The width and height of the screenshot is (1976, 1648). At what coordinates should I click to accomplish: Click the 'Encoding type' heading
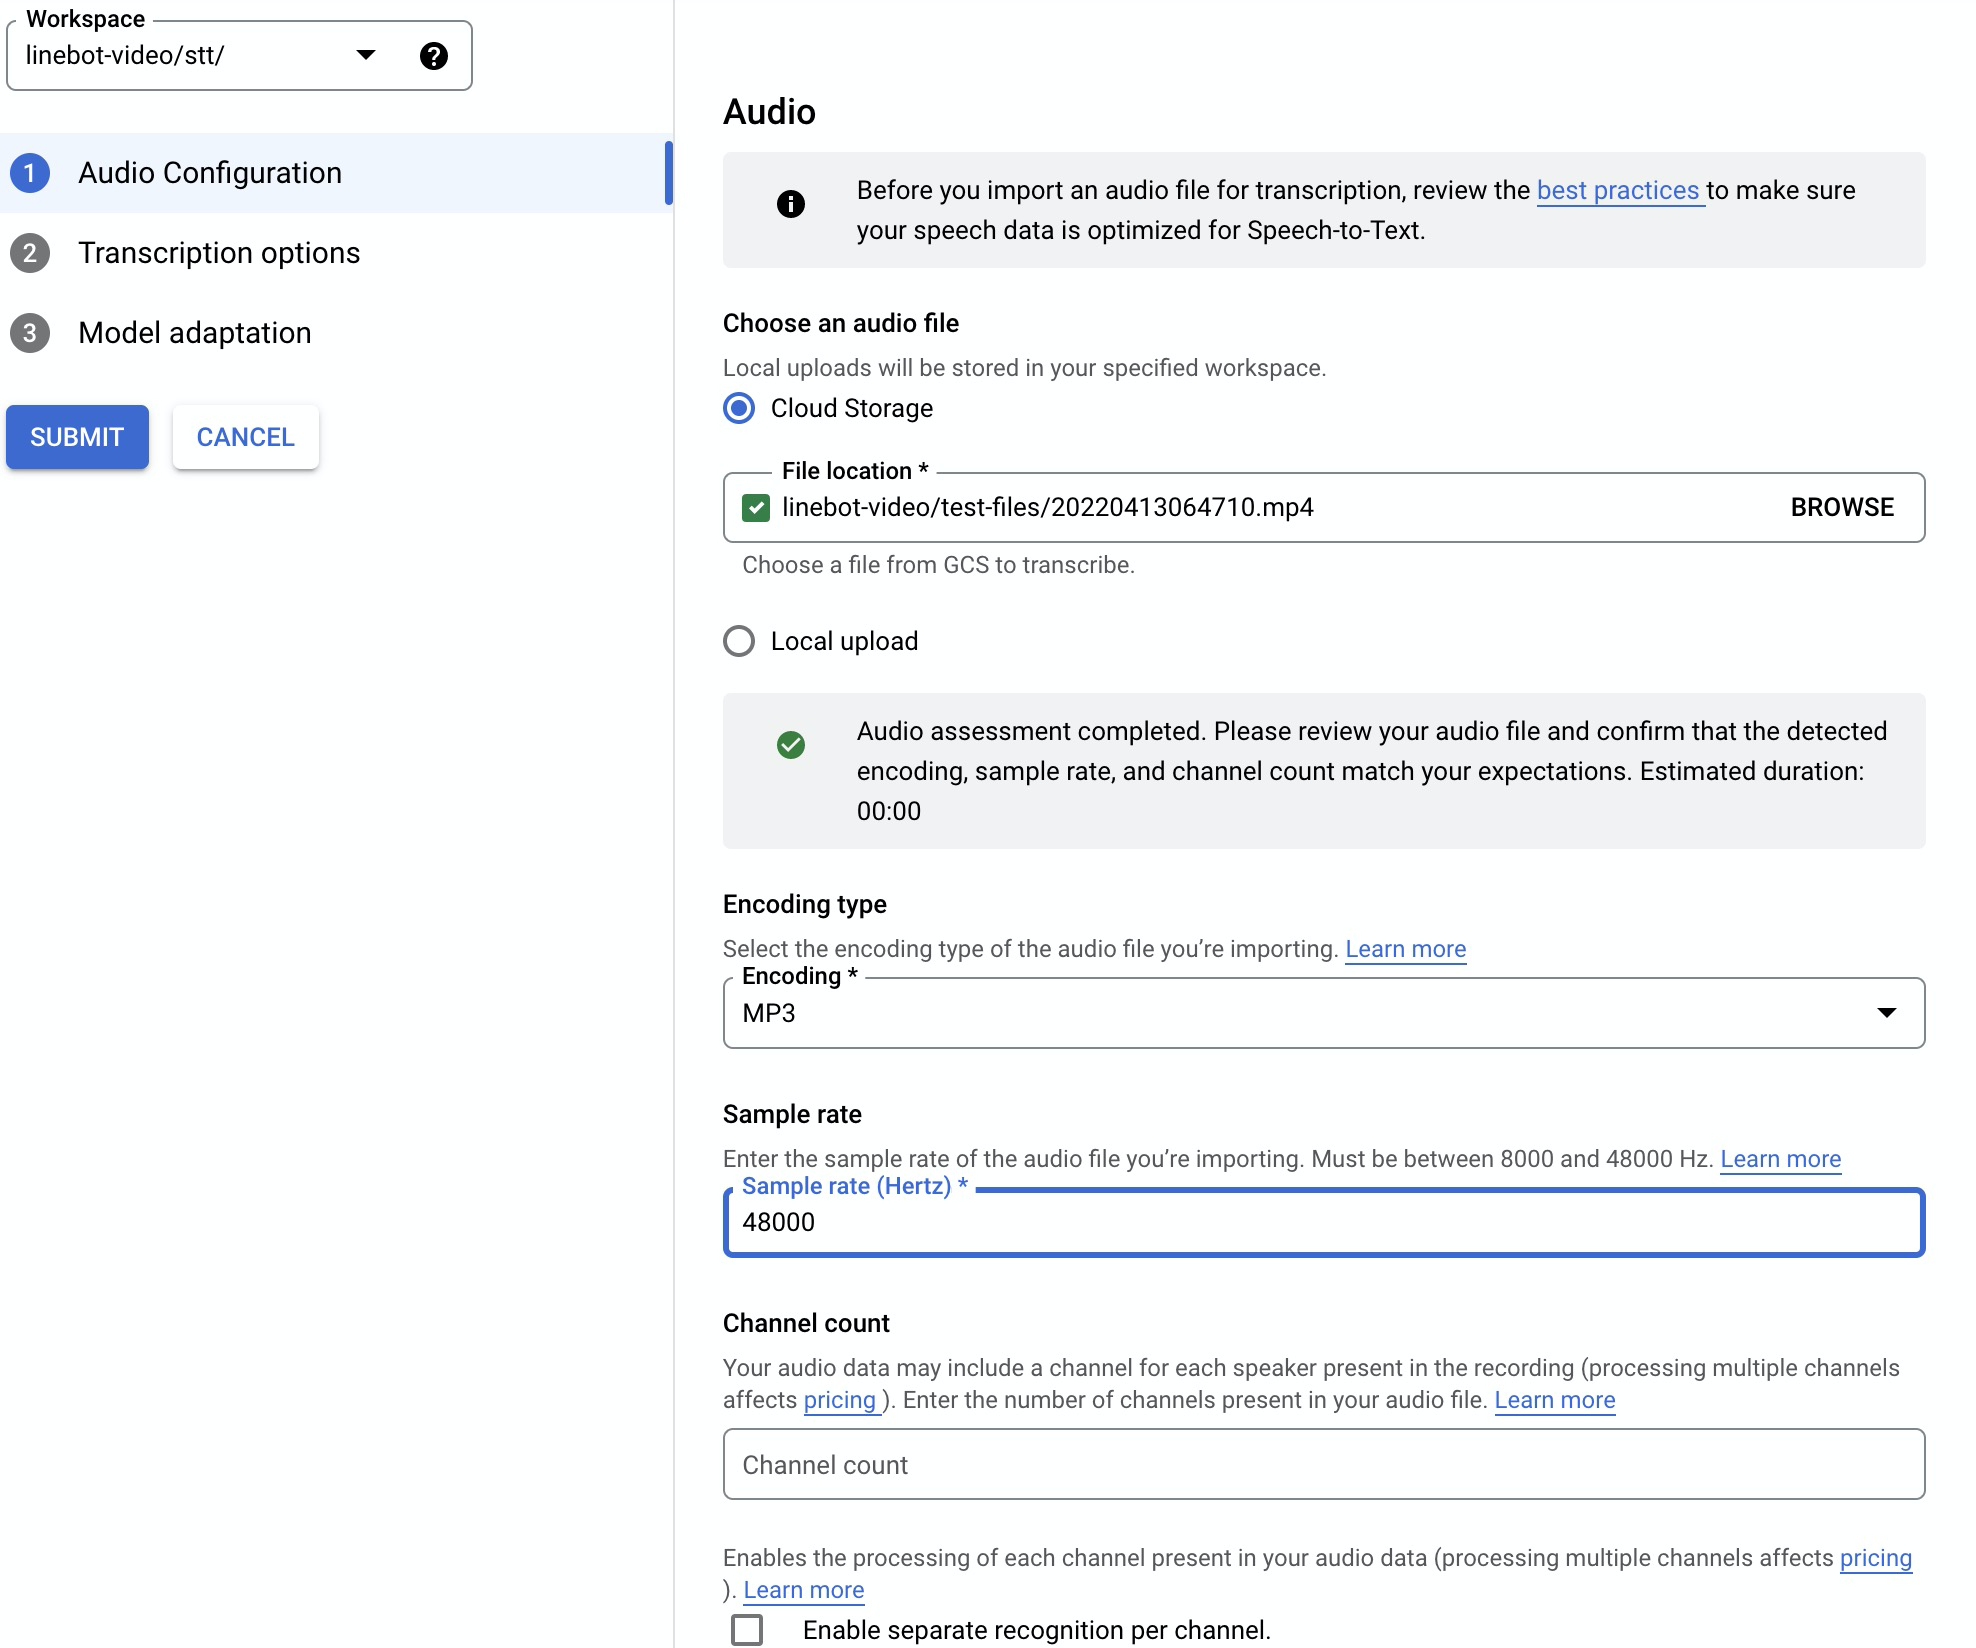coord(804,904)
